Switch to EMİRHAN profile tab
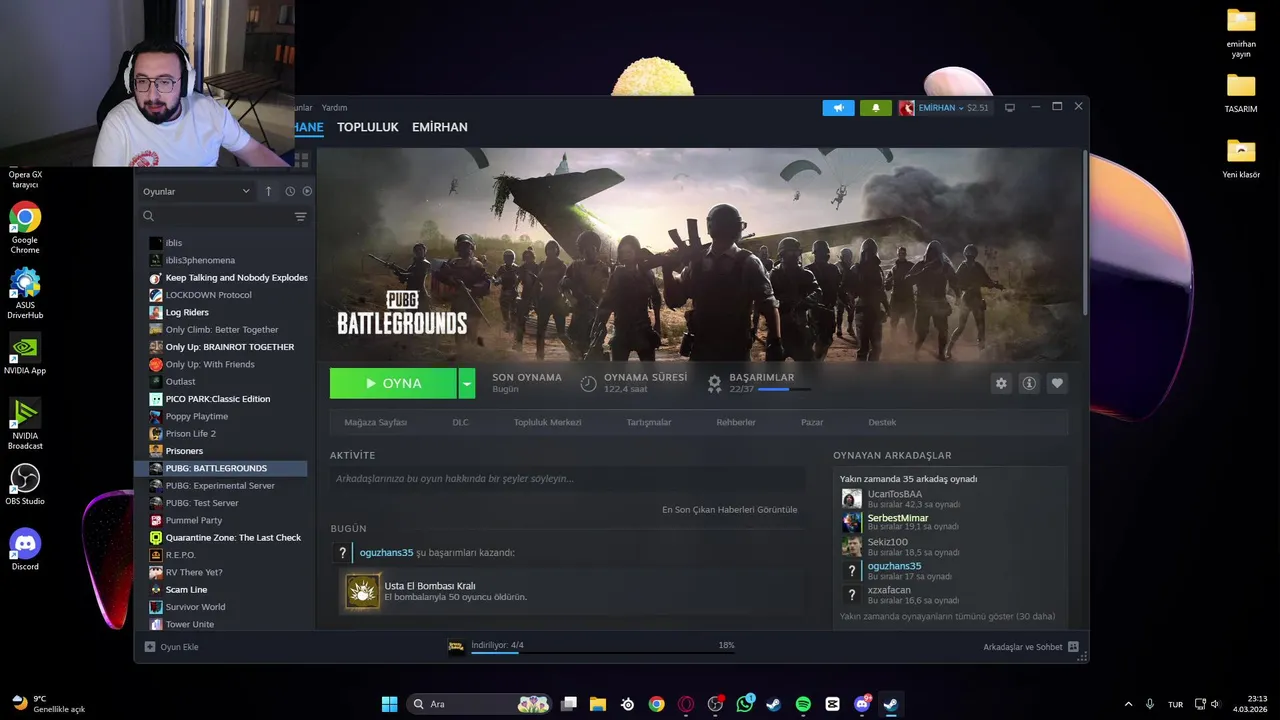Image resolution: width=1280 pixels, height=720 pixels. [440, 127]
